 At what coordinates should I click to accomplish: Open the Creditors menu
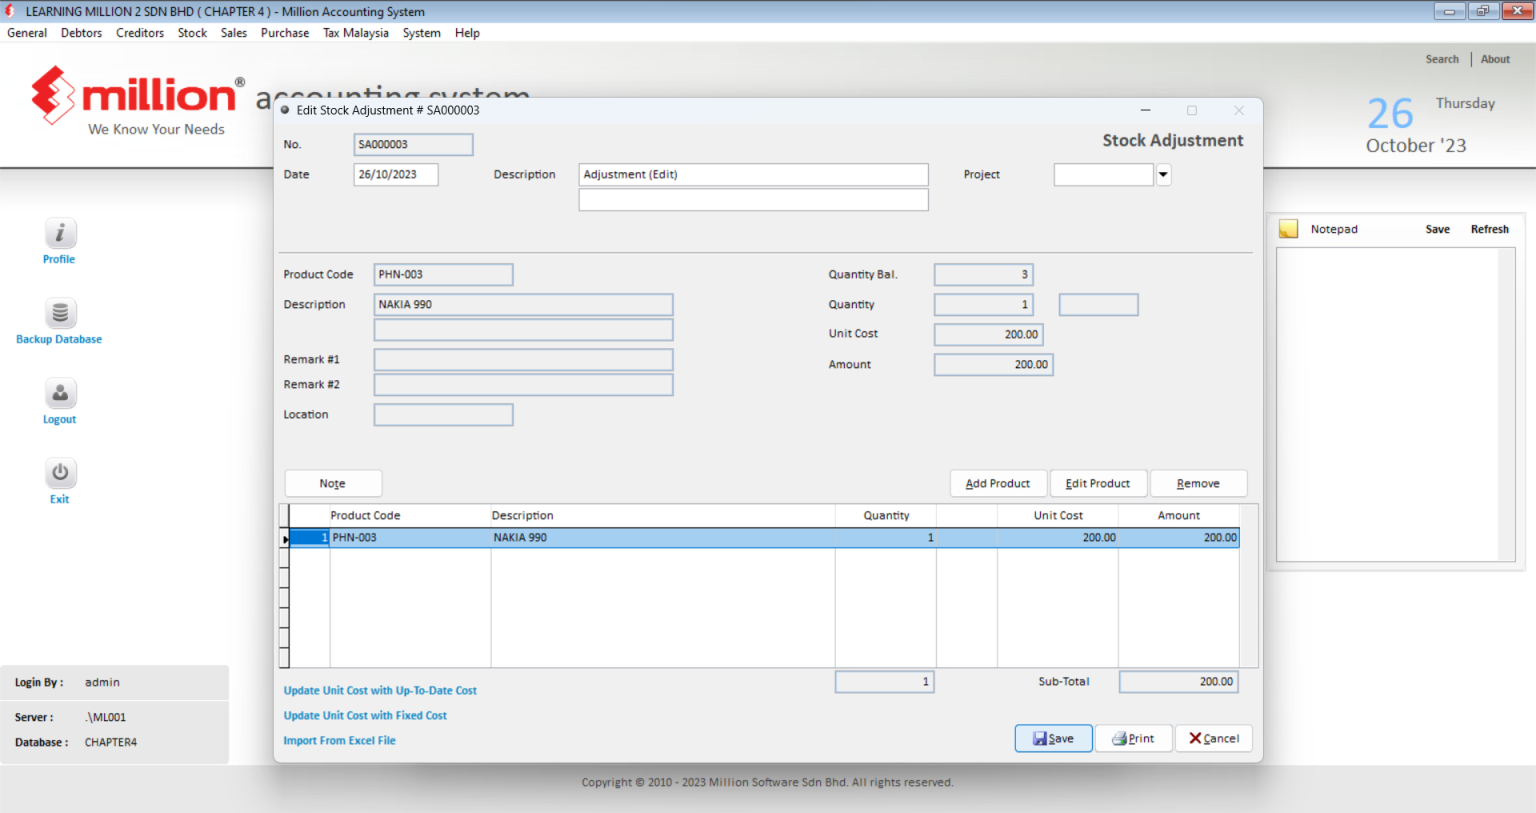tap(140, 33)
